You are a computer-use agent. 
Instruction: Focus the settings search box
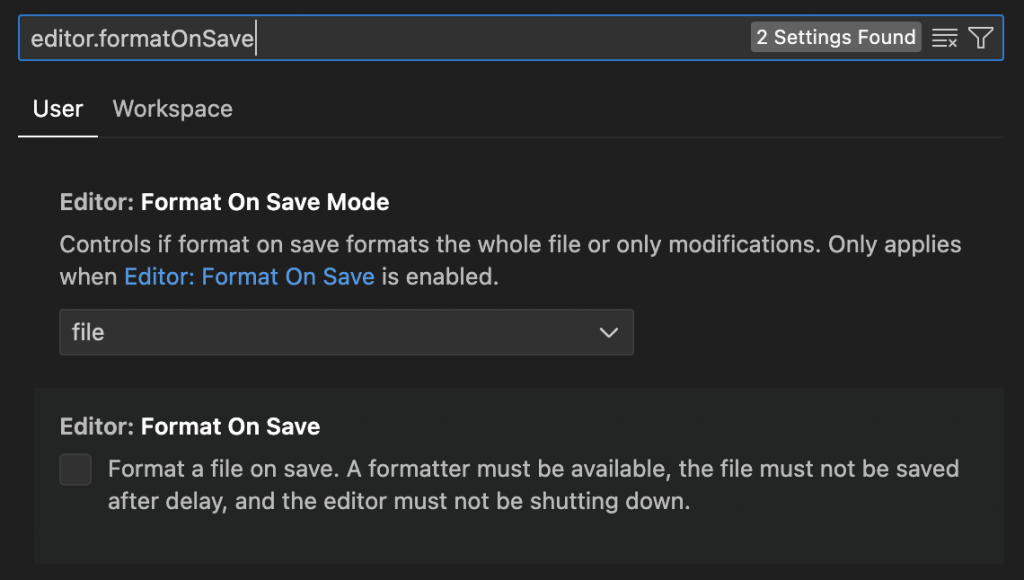point(500,38)
